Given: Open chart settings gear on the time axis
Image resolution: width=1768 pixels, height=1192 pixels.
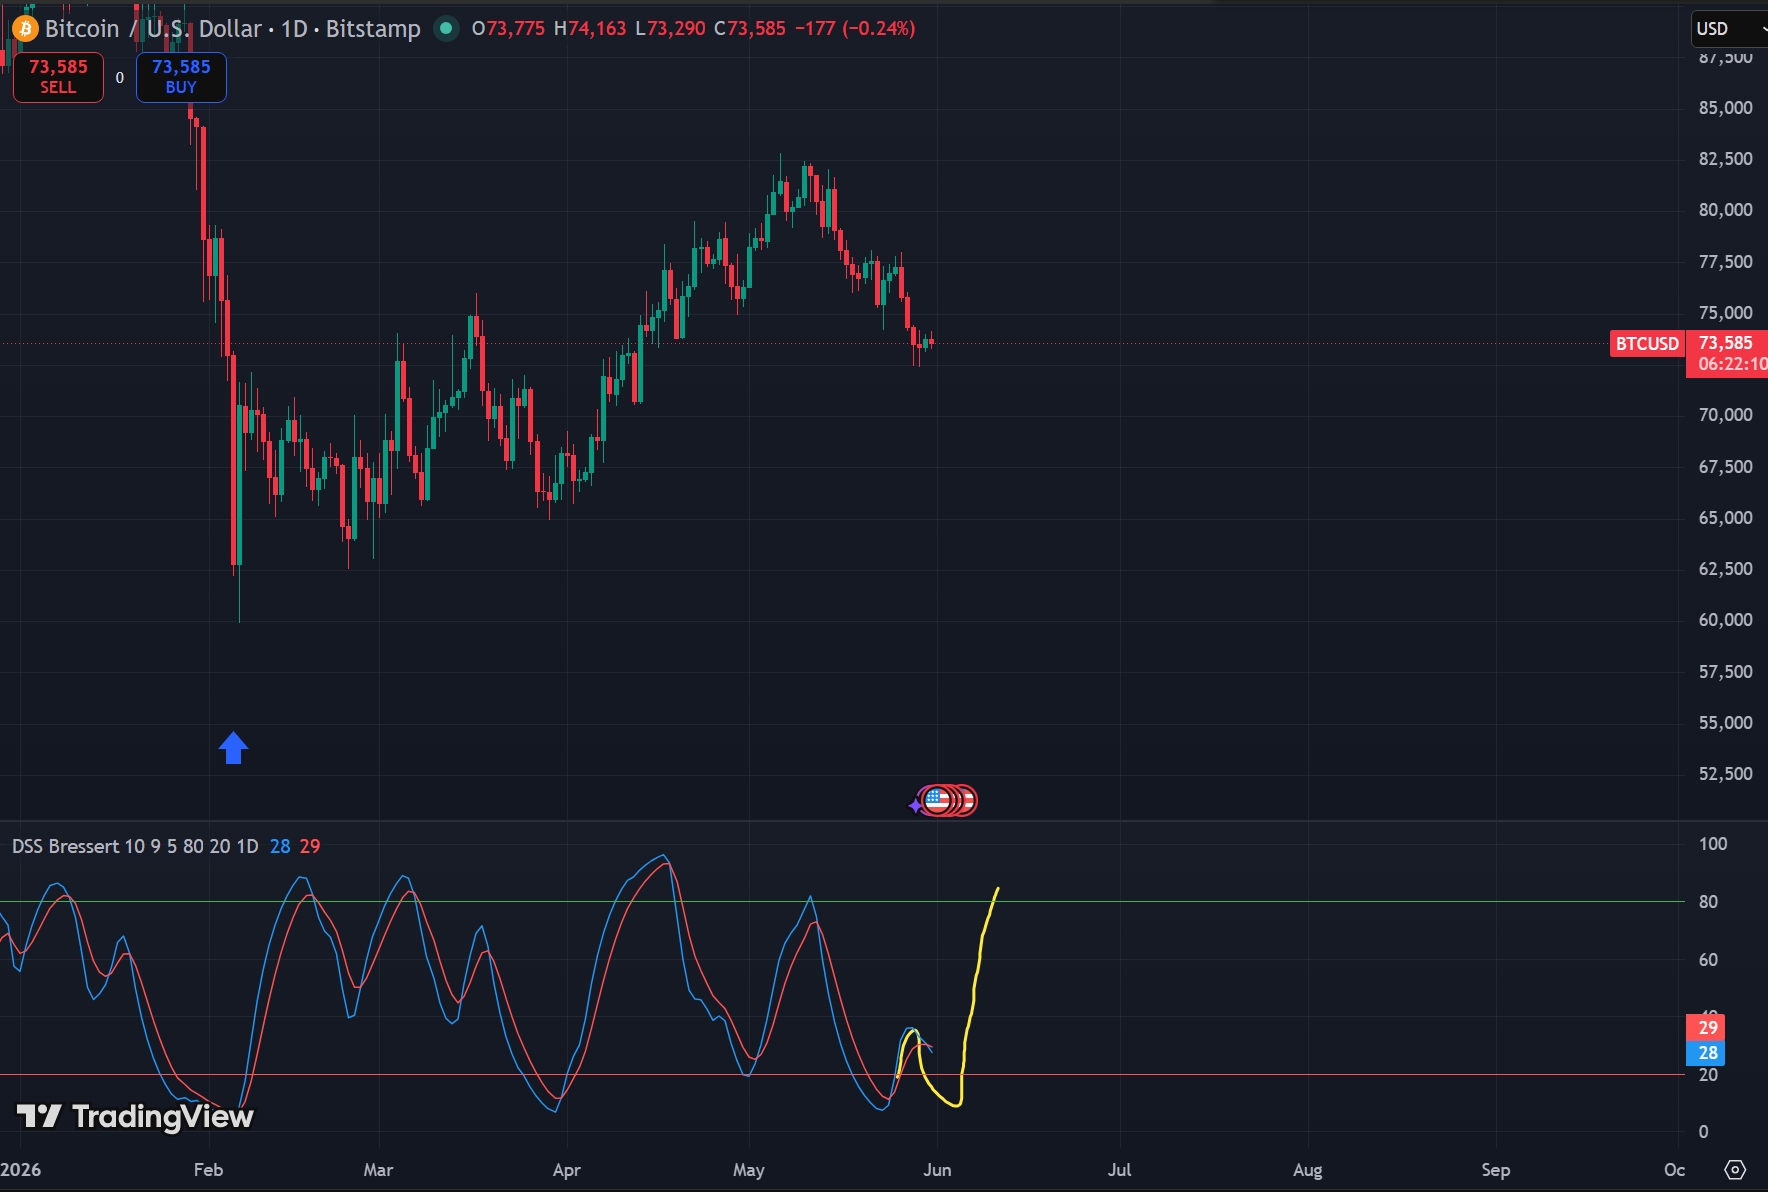Looking at the screenshot, I should coord(1736,1169).
